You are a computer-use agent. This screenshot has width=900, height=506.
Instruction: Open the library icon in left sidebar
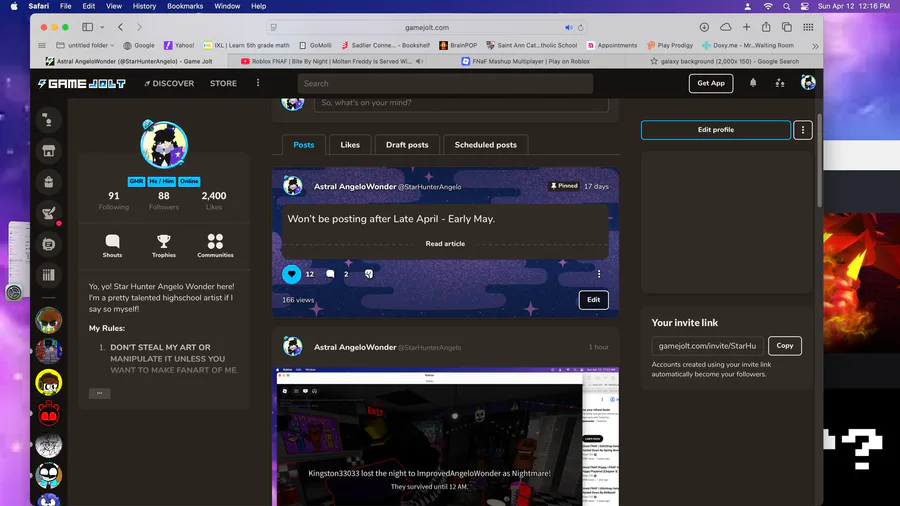(49, 275)
